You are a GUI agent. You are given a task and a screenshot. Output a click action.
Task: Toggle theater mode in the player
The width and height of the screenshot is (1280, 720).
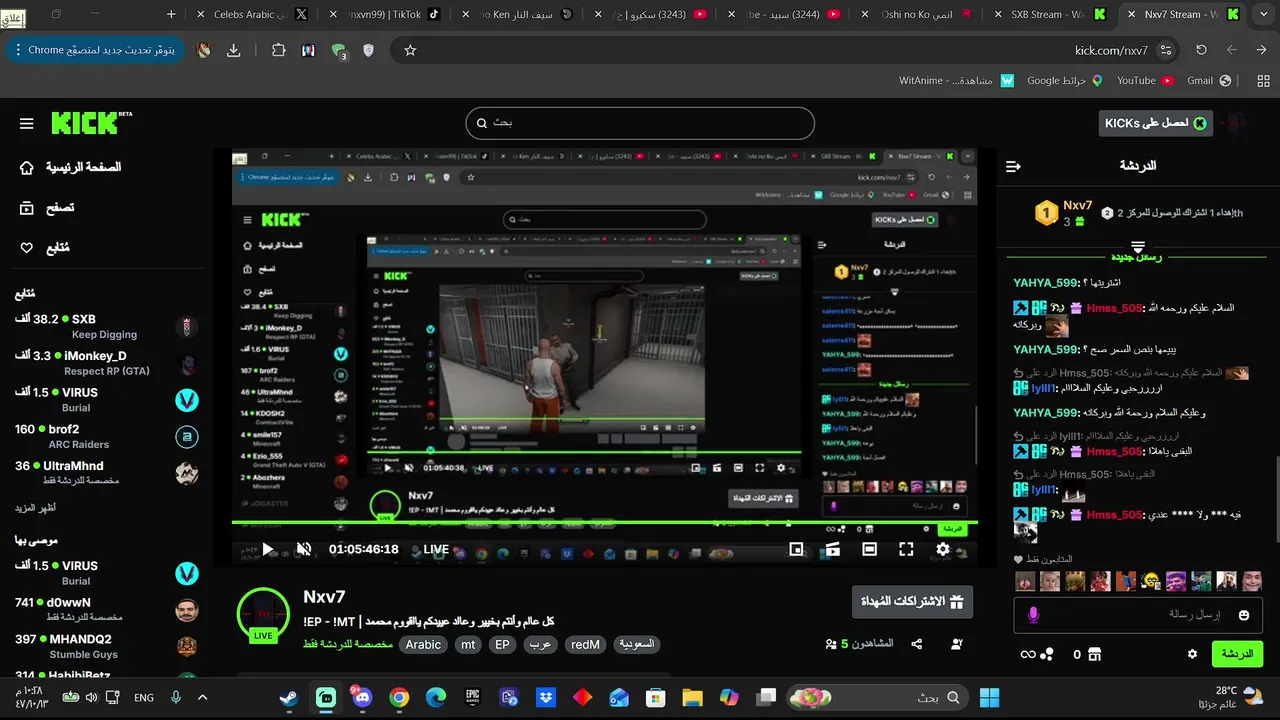pos(869,549)
